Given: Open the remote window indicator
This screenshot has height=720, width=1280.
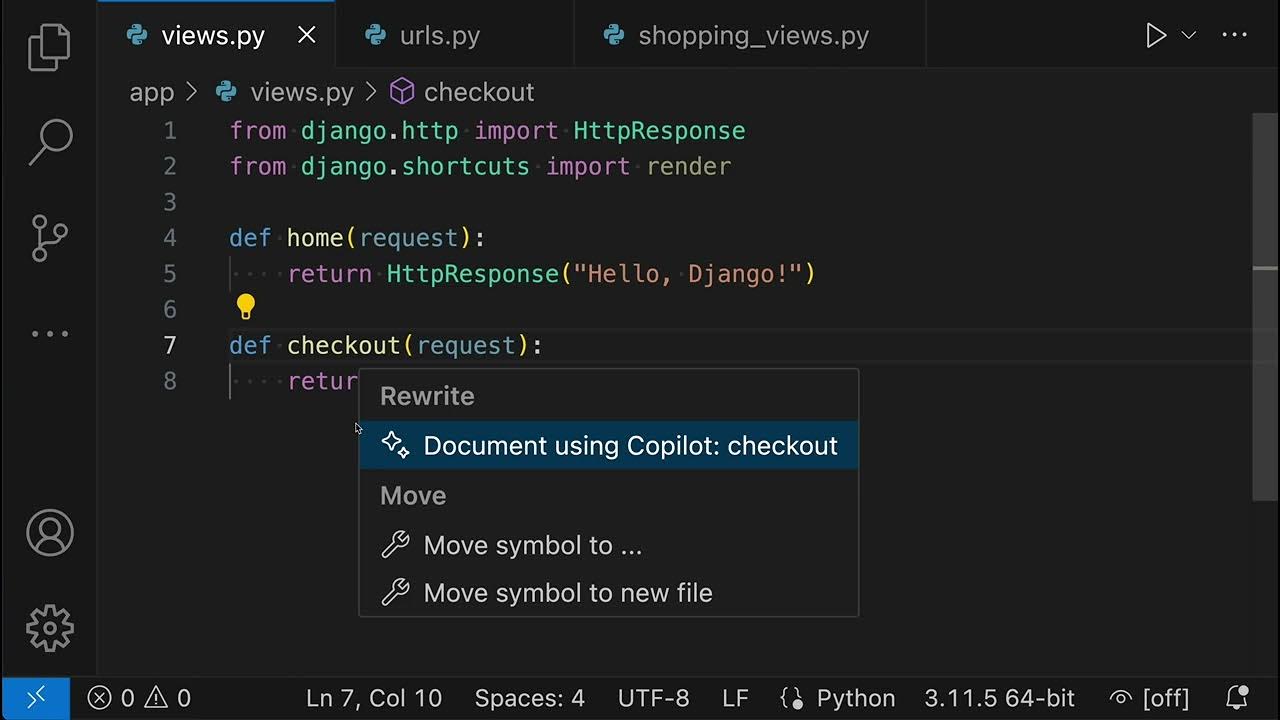Looking at the screenshot, I should 35,697.
